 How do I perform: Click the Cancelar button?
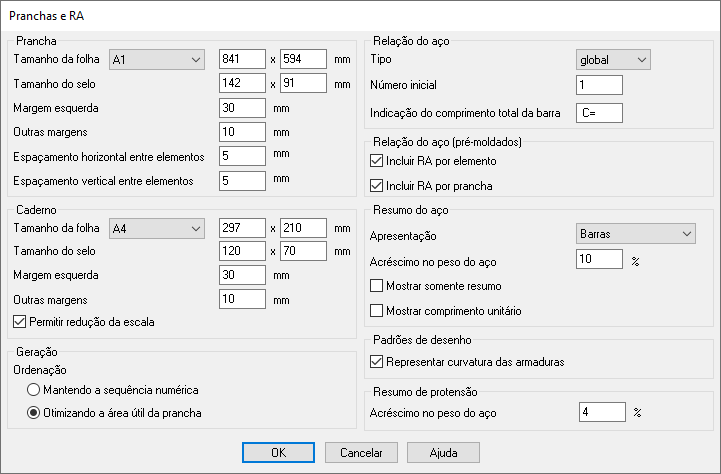pyautogui.click(x=362, y=453)
